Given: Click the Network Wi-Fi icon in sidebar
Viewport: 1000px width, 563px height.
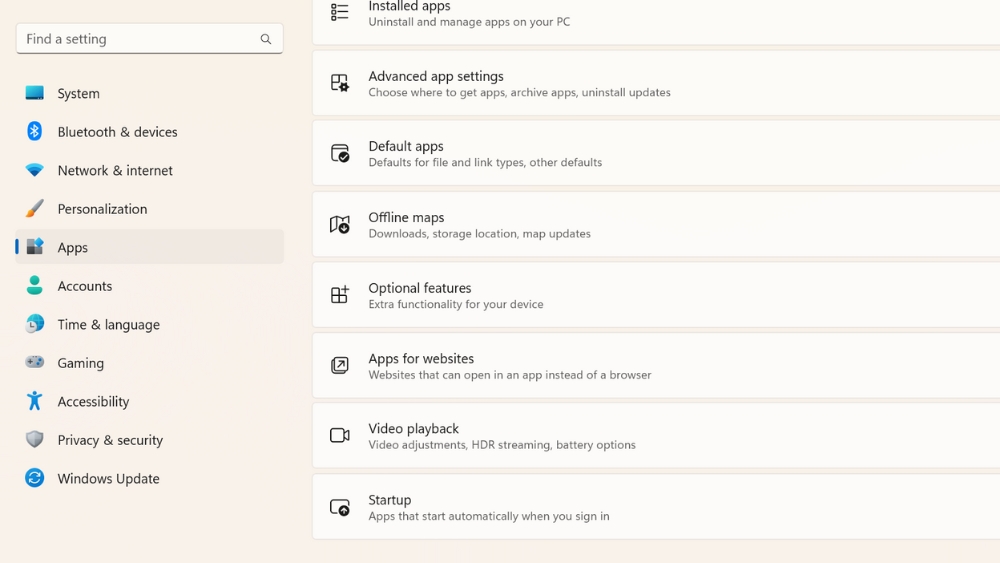Looking at the screenshot, I should coord(35,171).
